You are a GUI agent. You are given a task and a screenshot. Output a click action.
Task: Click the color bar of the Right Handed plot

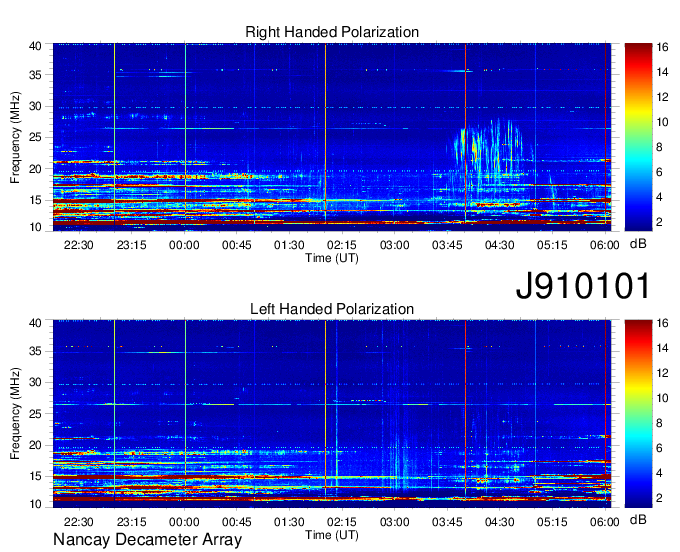pos(638,137)
